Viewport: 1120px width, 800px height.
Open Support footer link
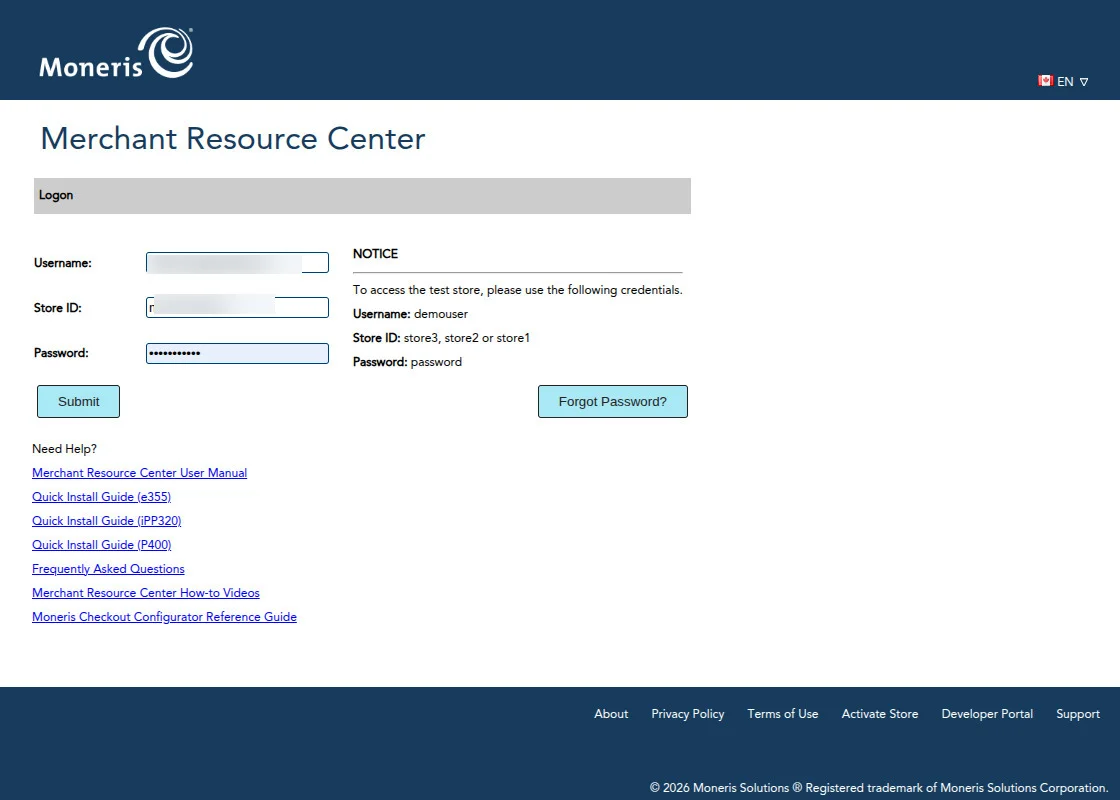pos(1078,714)
